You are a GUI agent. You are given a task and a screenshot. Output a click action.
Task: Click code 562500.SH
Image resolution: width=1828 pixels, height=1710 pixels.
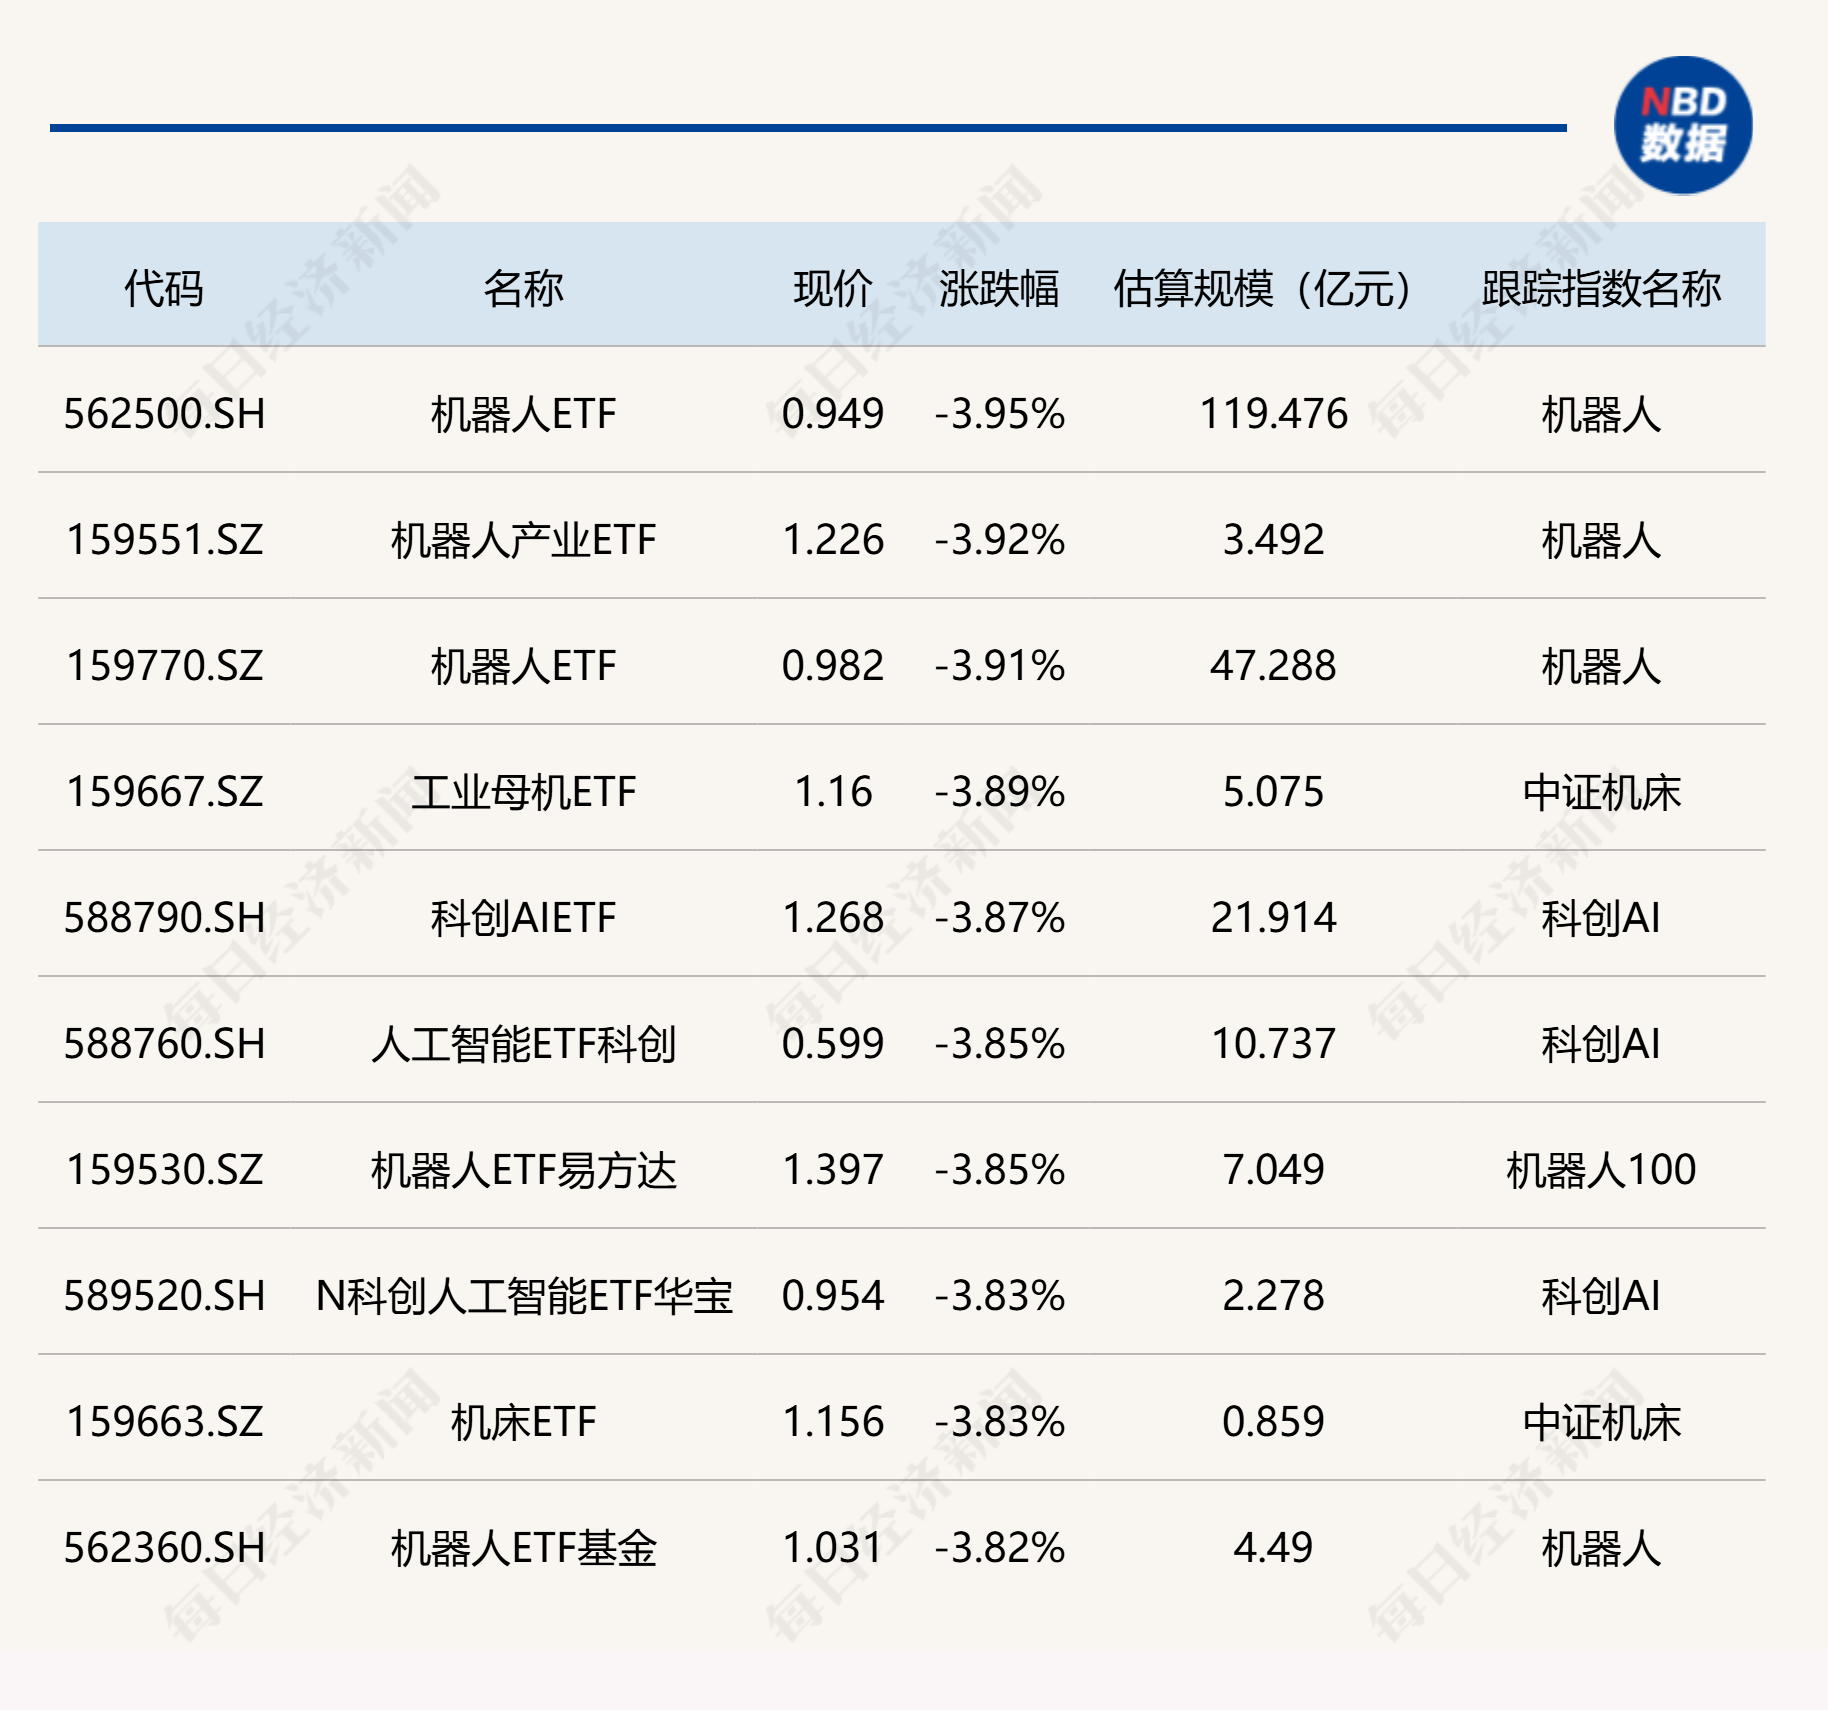click(164, 414)
